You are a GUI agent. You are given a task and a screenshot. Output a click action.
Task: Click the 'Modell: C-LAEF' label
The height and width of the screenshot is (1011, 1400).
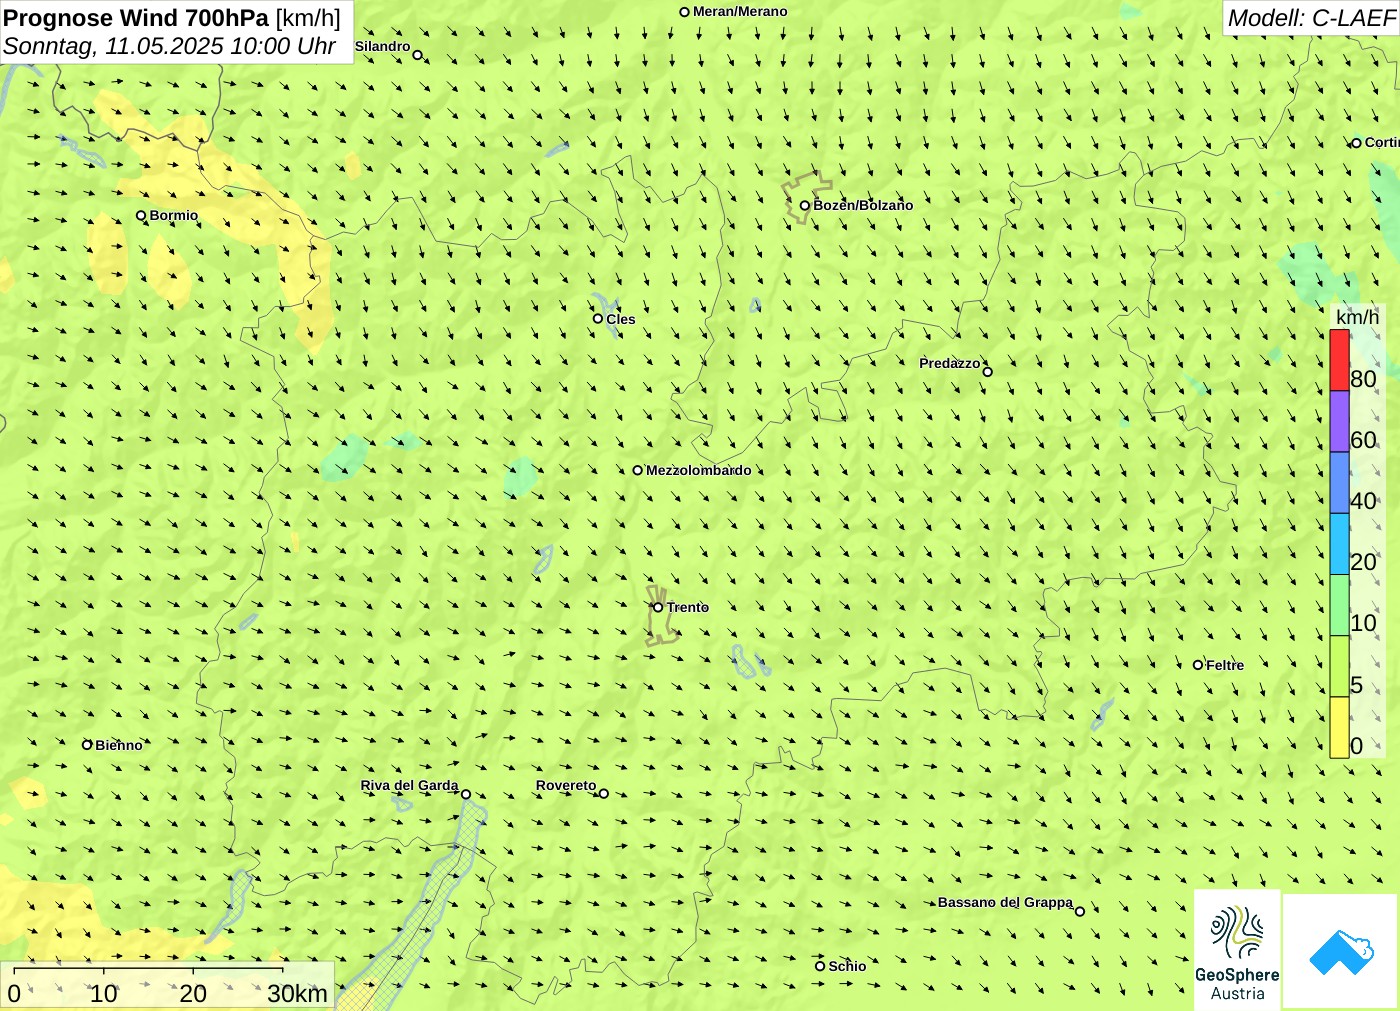point(1311,18)
